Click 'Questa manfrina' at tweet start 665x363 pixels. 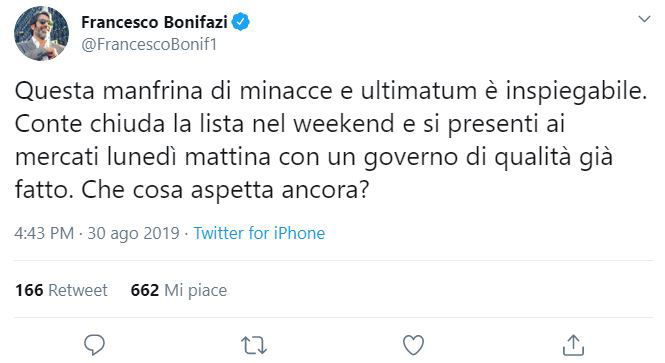(x=109, y=91)
